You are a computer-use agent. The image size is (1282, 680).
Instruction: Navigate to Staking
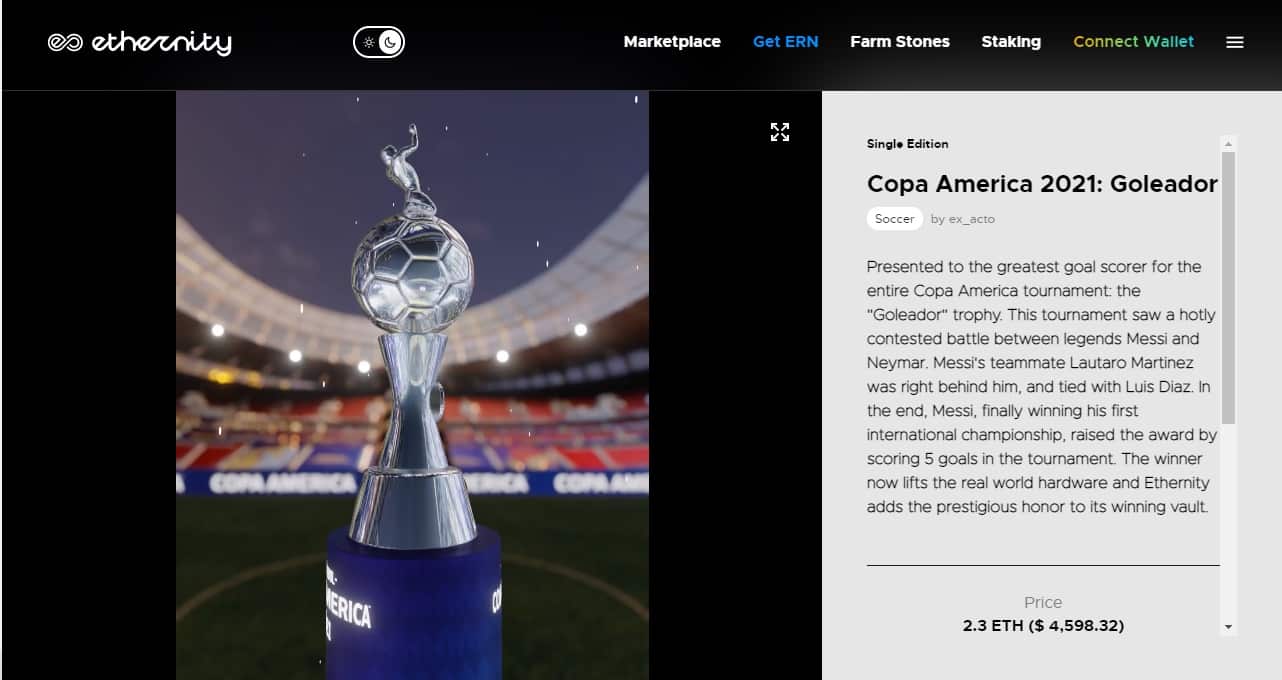point(1011,42)
